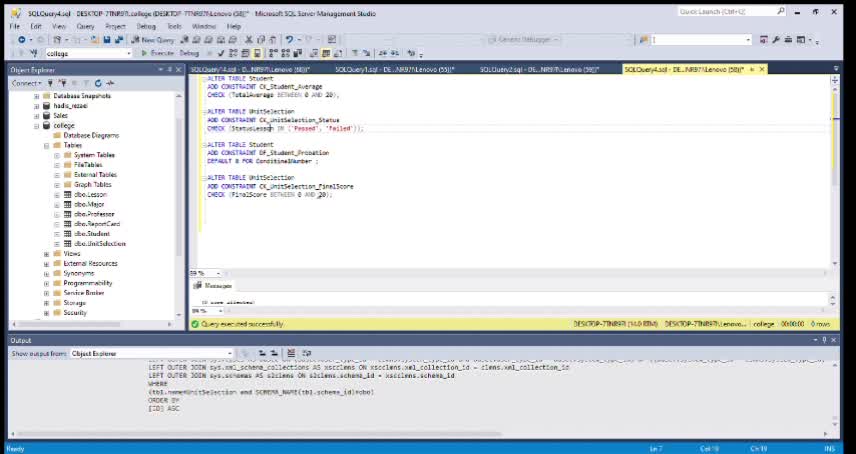Open the Query menu
This screenshot has width=856, height=454.
tap(85, 26)
